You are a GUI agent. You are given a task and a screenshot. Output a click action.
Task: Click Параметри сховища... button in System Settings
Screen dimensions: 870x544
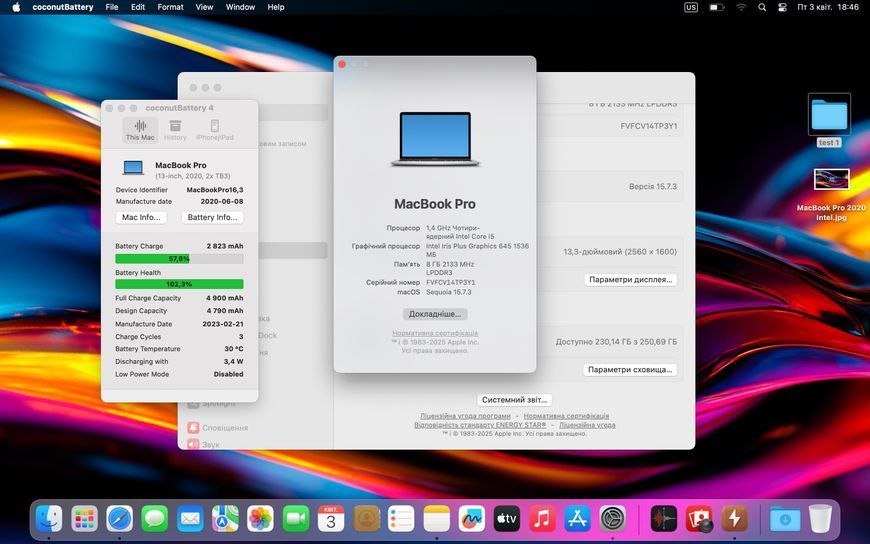630,370
